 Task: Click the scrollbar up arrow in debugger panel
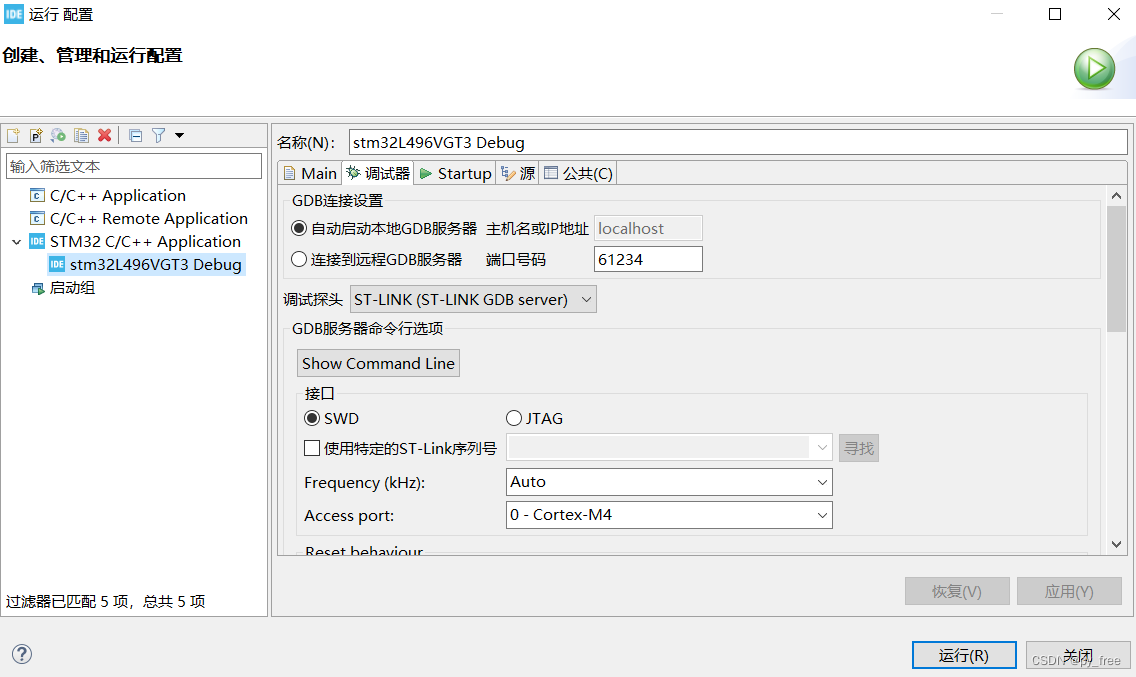(x=1116, y=196)
